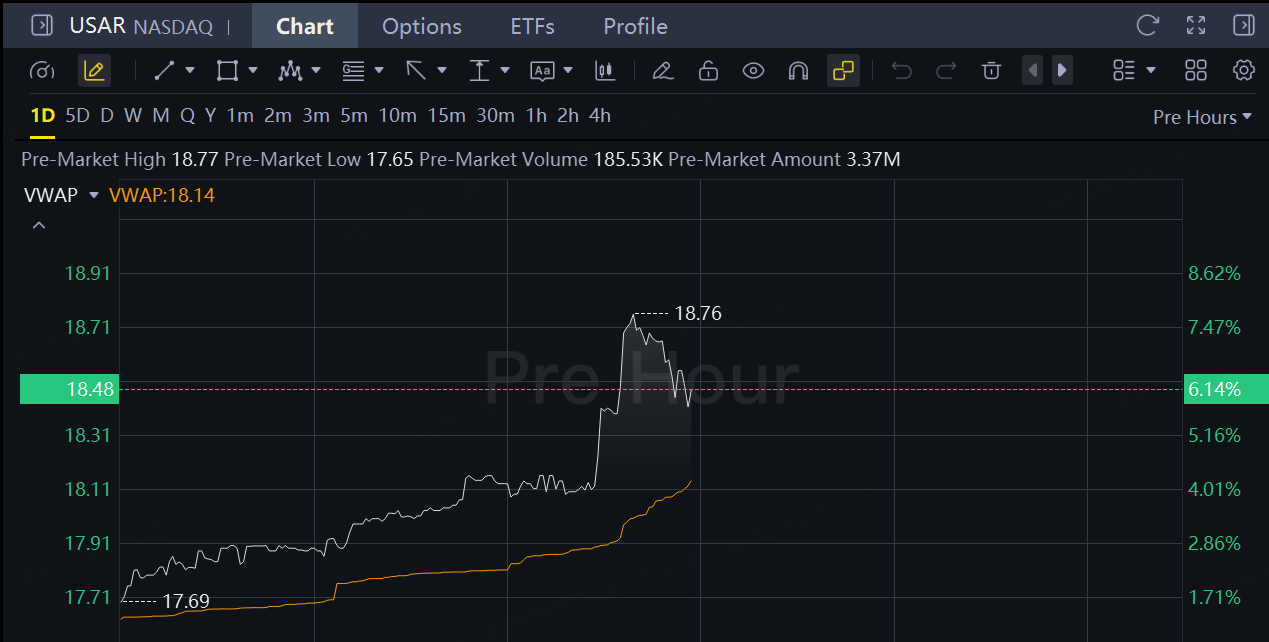Select the 1D timeframe
Viewport: 1269px width, 642px height.
click(42, 116)
